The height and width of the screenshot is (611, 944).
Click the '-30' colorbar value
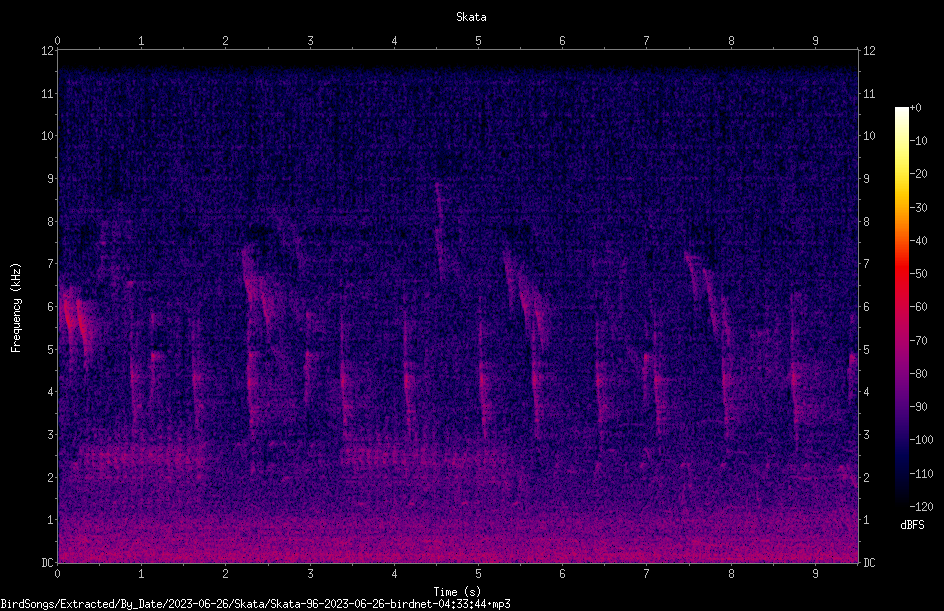coord(919,207)
